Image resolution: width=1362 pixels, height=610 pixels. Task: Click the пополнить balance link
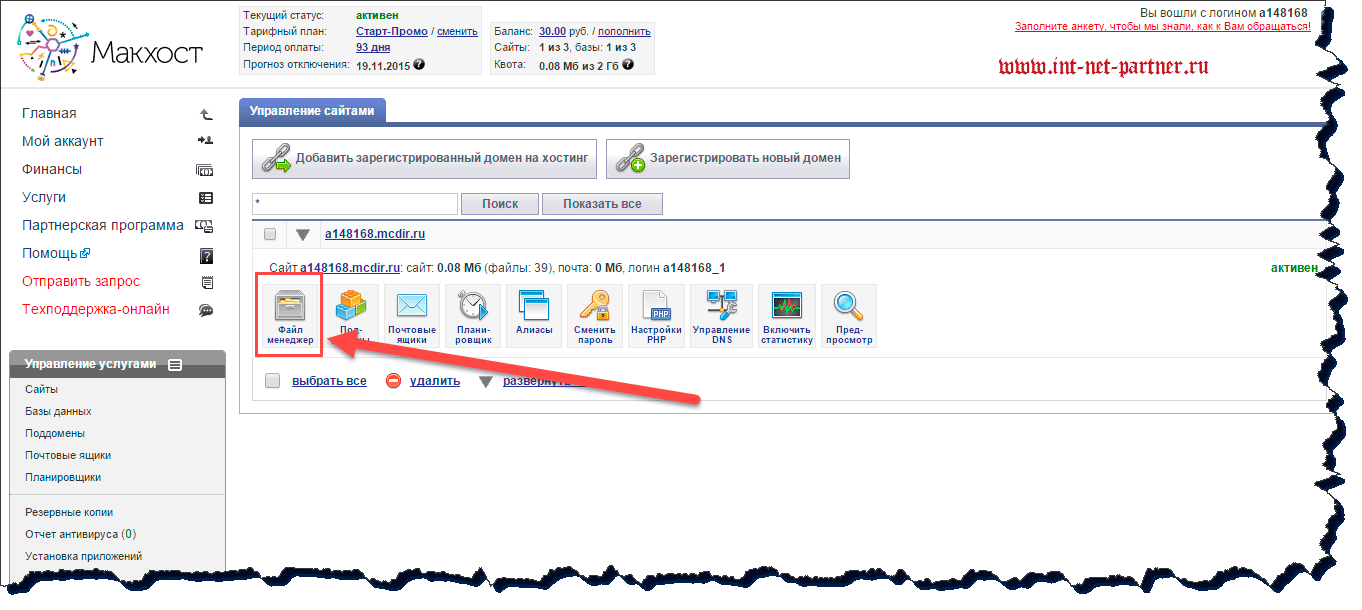pyautogui.click(x=624, y=31)
